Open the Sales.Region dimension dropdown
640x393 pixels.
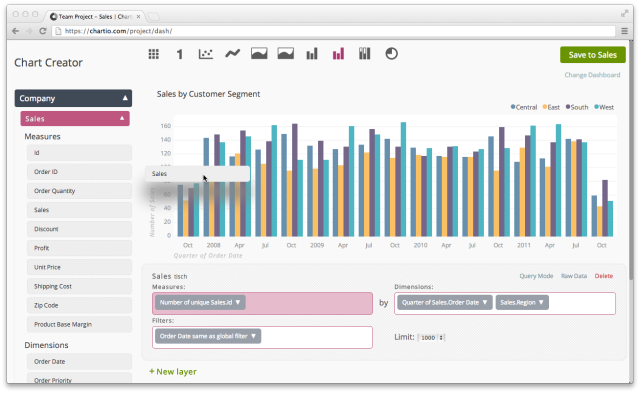coord(522,303)
